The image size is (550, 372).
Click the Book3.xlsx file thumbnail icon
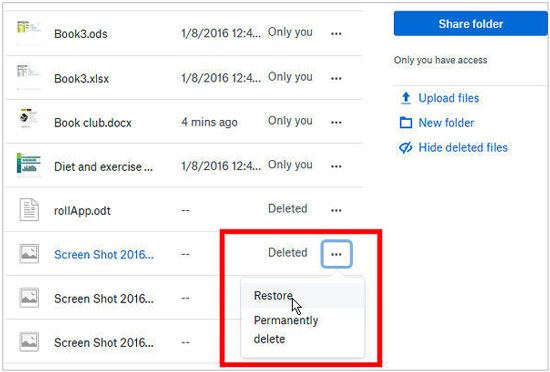pyautogui.click(x=29, y=76)
